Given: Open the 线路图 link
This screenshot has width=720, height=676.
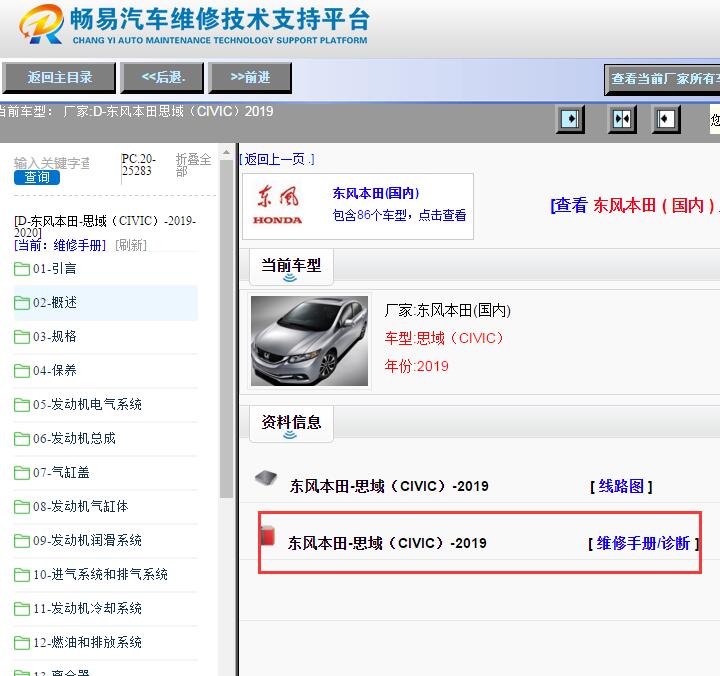Looking at the screenshot, I should click(x=621, y=486).
